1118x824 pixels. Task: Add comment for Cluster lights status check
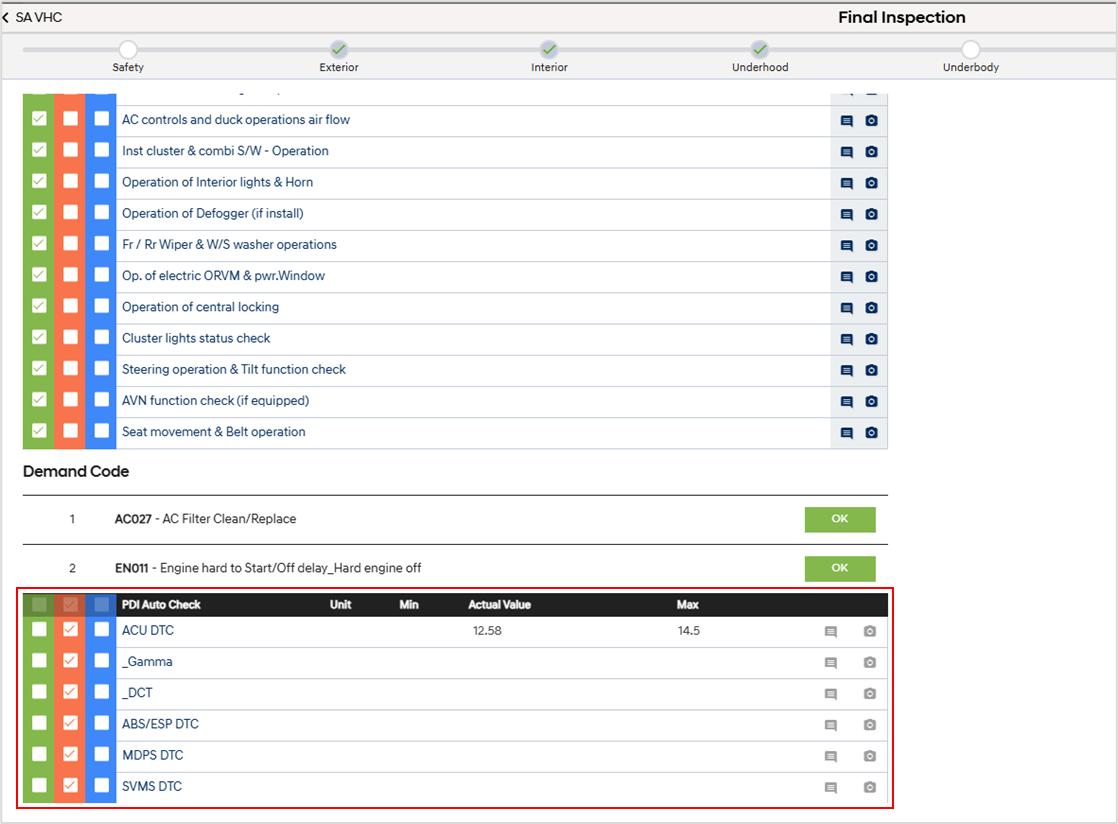(846, 339)
